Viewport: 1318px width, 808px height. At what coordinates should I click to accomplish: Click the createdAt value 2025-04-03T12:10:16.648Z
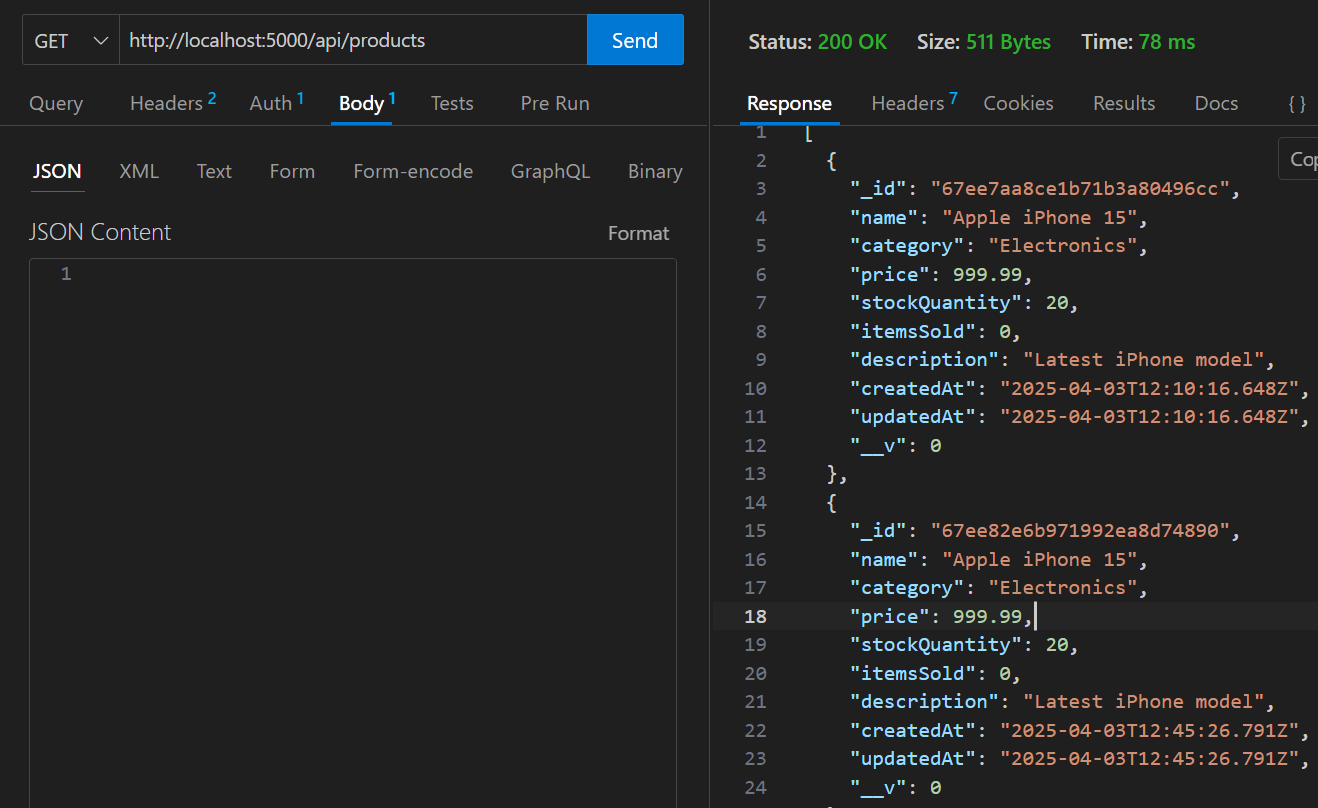[x=1149, y=388]
